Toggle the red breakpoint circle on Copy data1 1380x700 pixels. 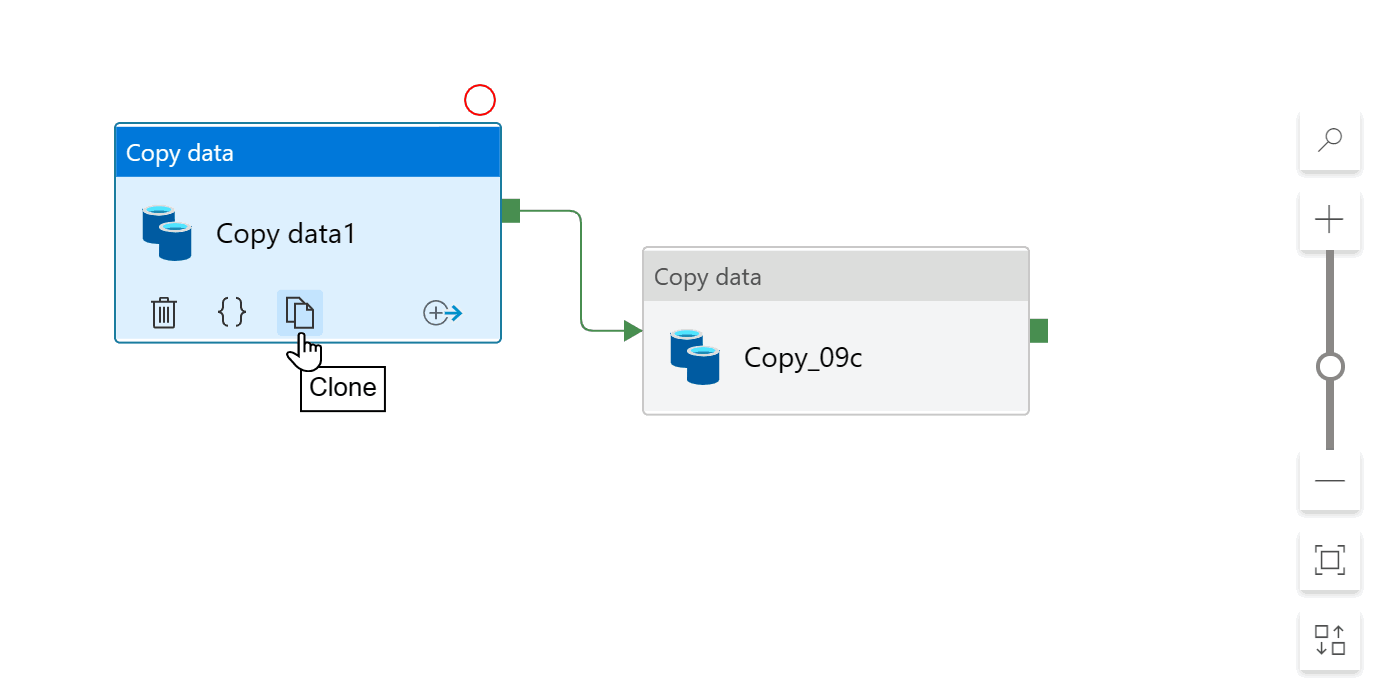pos(480,100)
